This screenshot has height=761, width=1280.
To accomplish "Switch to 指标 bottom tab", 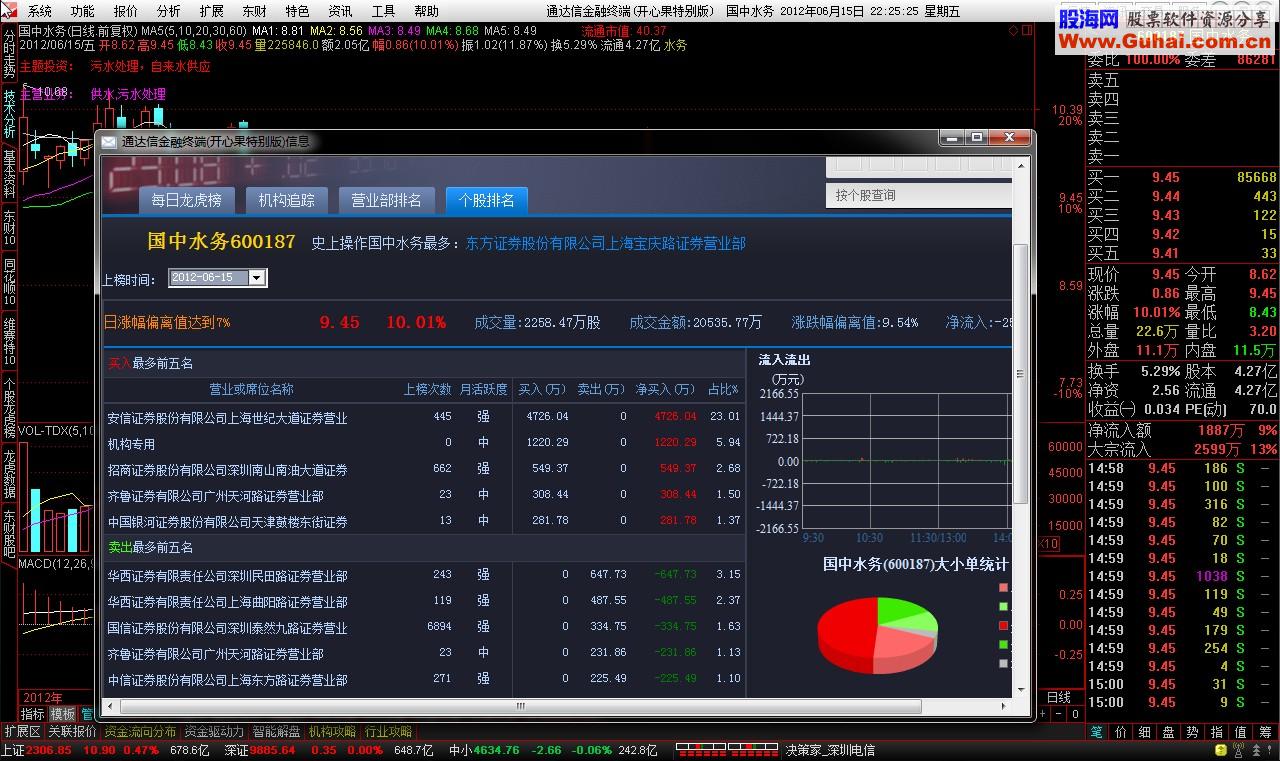I will click(x=33, y=714).
